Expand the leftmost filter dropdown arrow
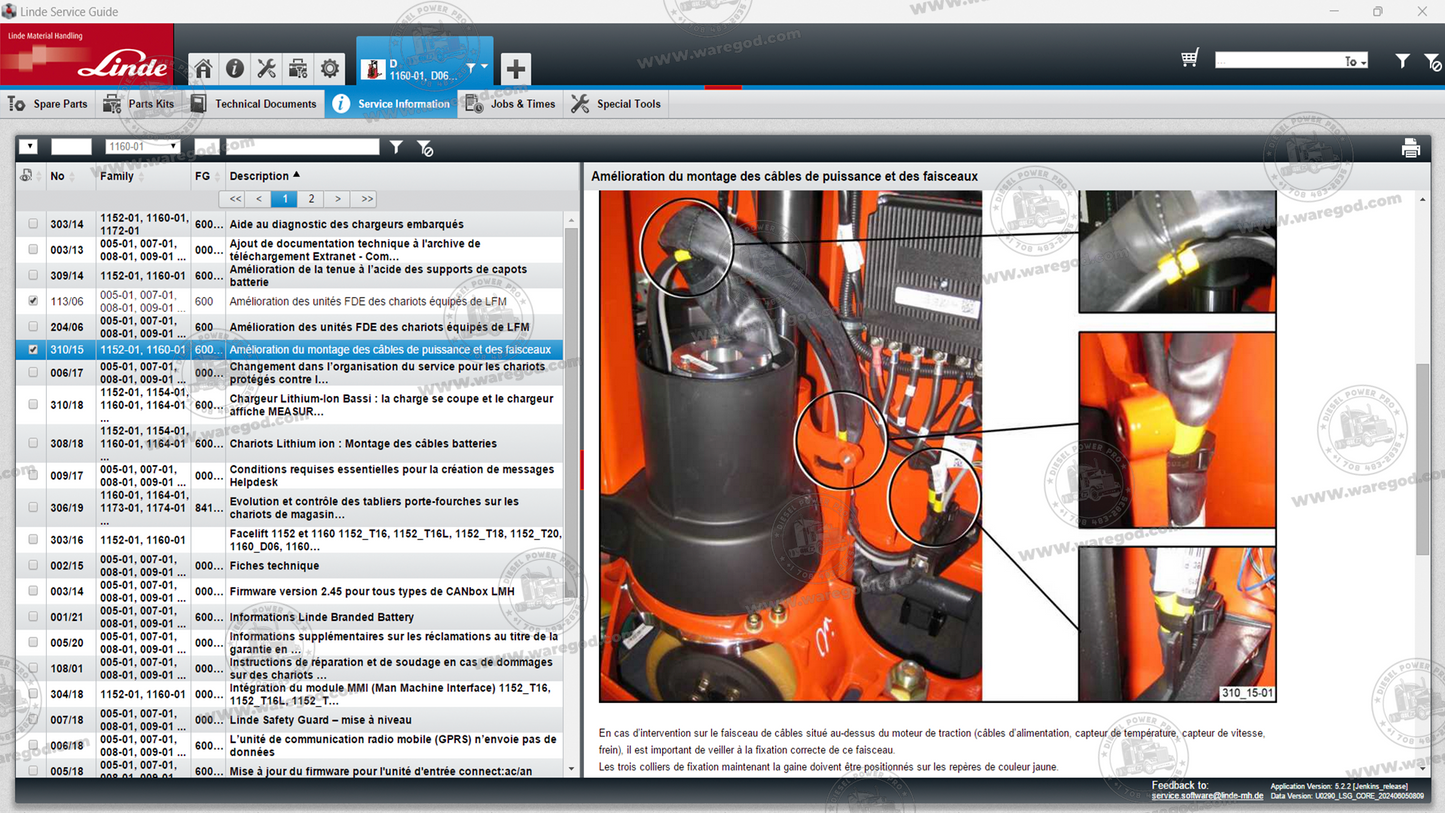The width and height of the screenshot is (1445, 813). [29, 146]
